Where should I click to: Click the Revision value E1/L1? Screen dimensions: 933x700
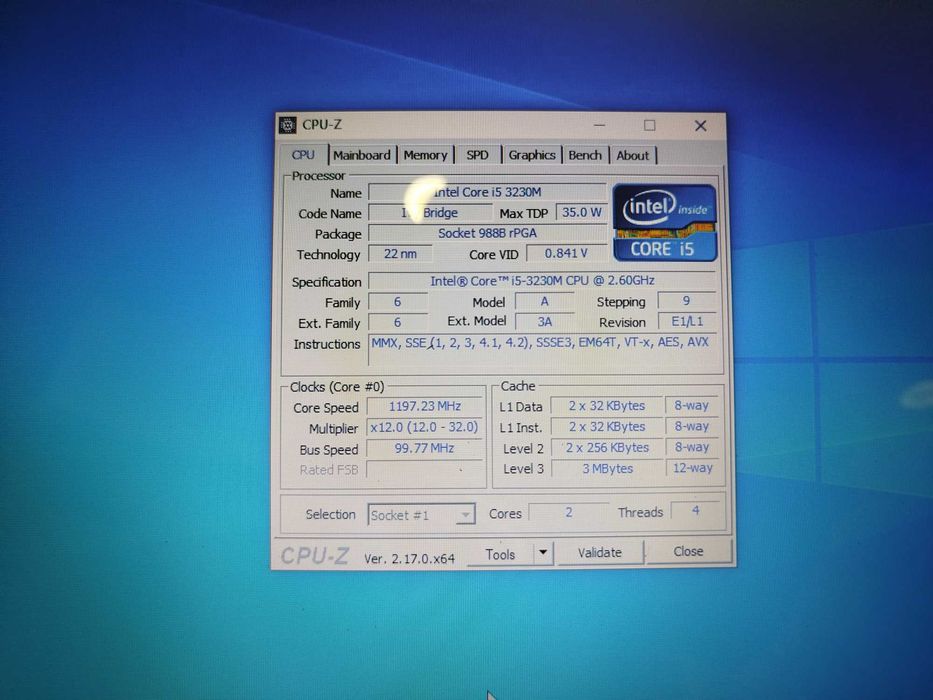click(687, 321)
